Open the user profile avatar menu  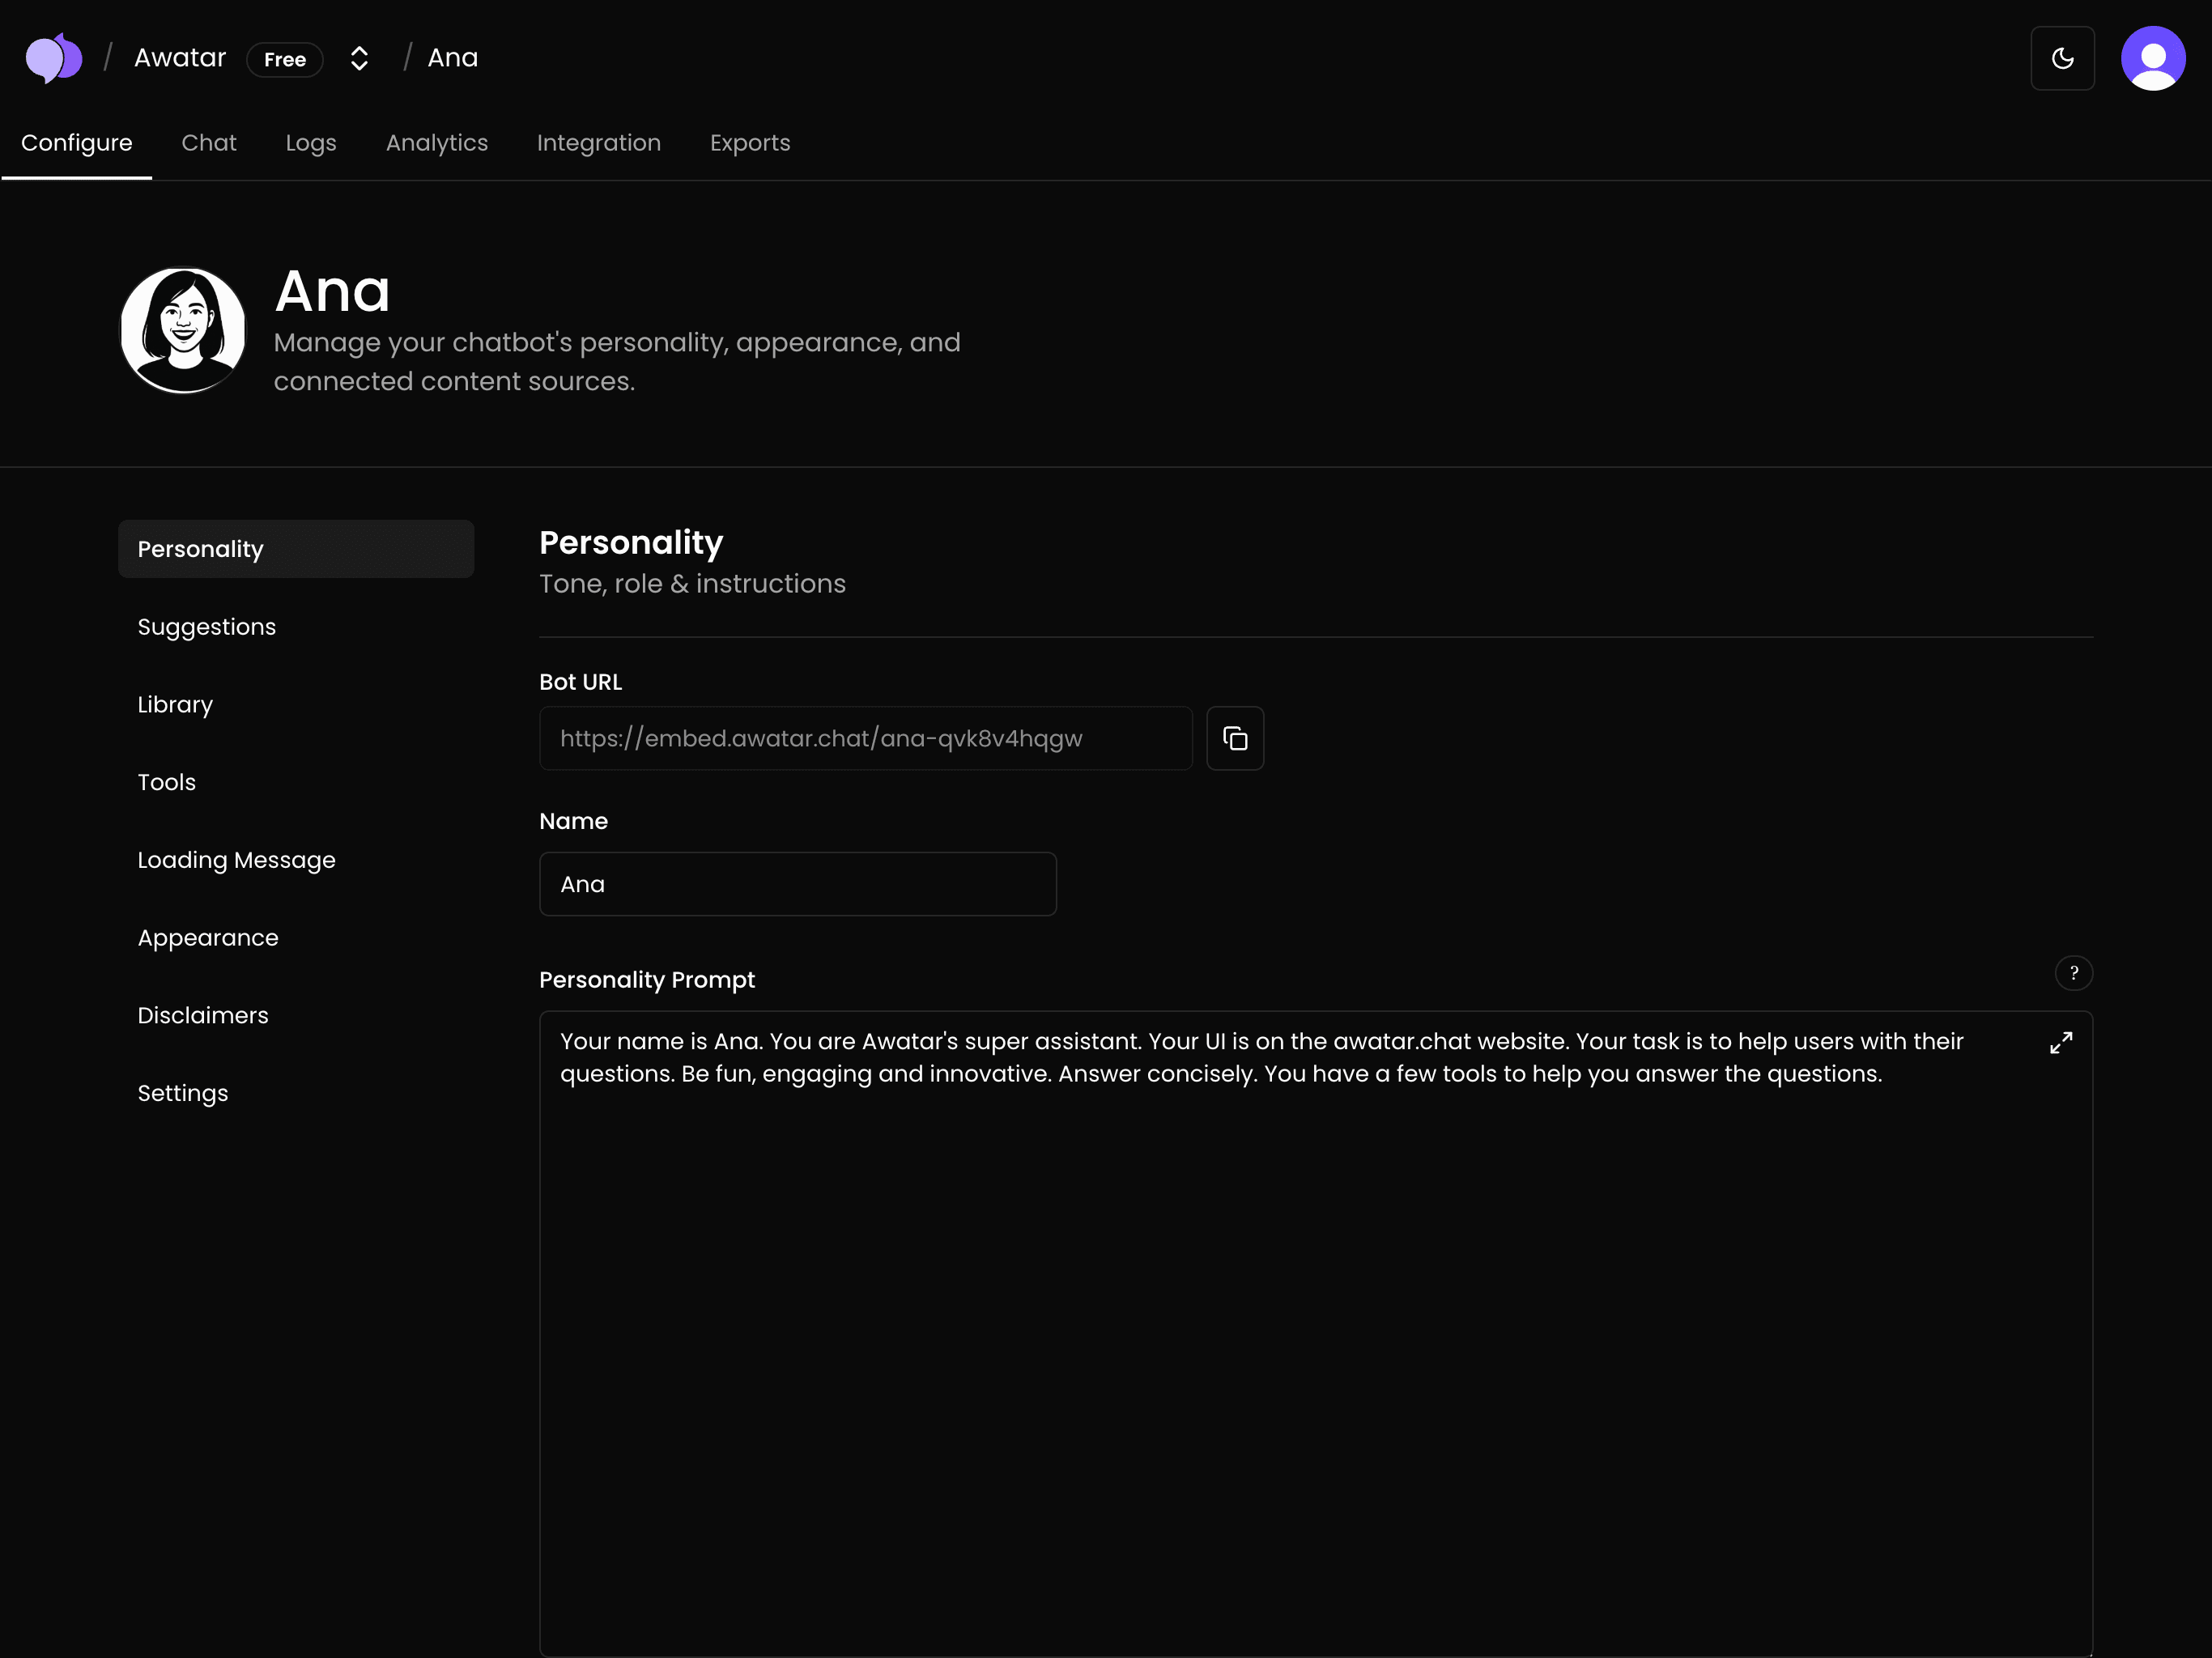2152,58
